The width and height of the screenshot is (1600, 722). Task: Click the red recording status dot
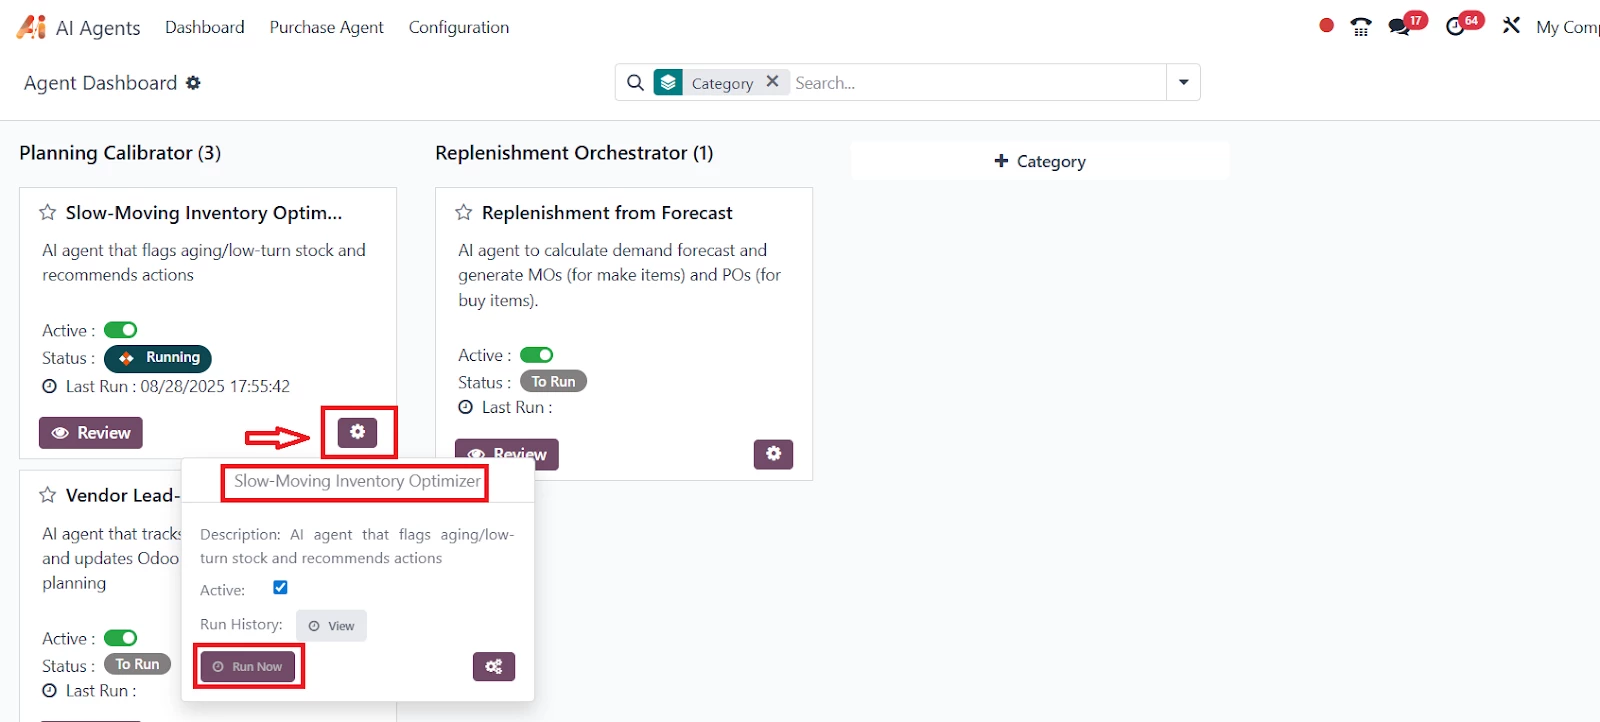click(1326, 26)
